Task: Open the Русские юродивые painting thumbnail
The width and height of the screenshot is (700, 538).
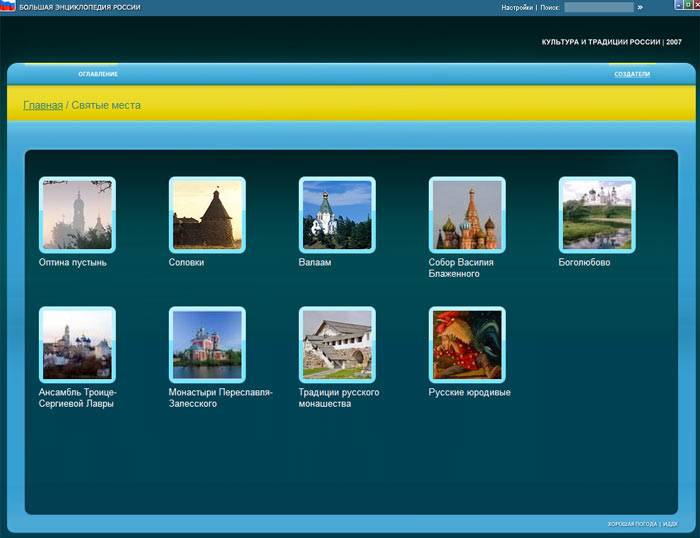Action: click(x=467, y=345)
